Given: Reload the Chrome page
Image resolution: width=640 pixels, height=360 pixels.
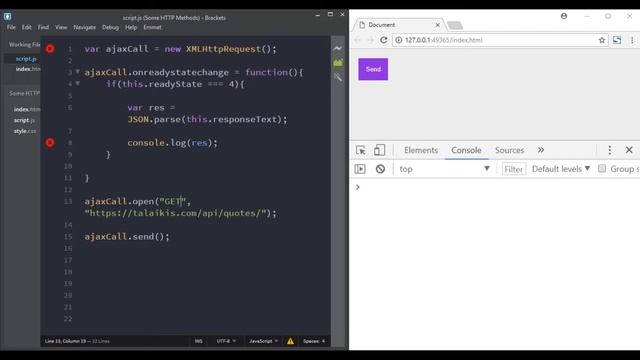Looking at the screenshot, I should [x=384, y=40].
